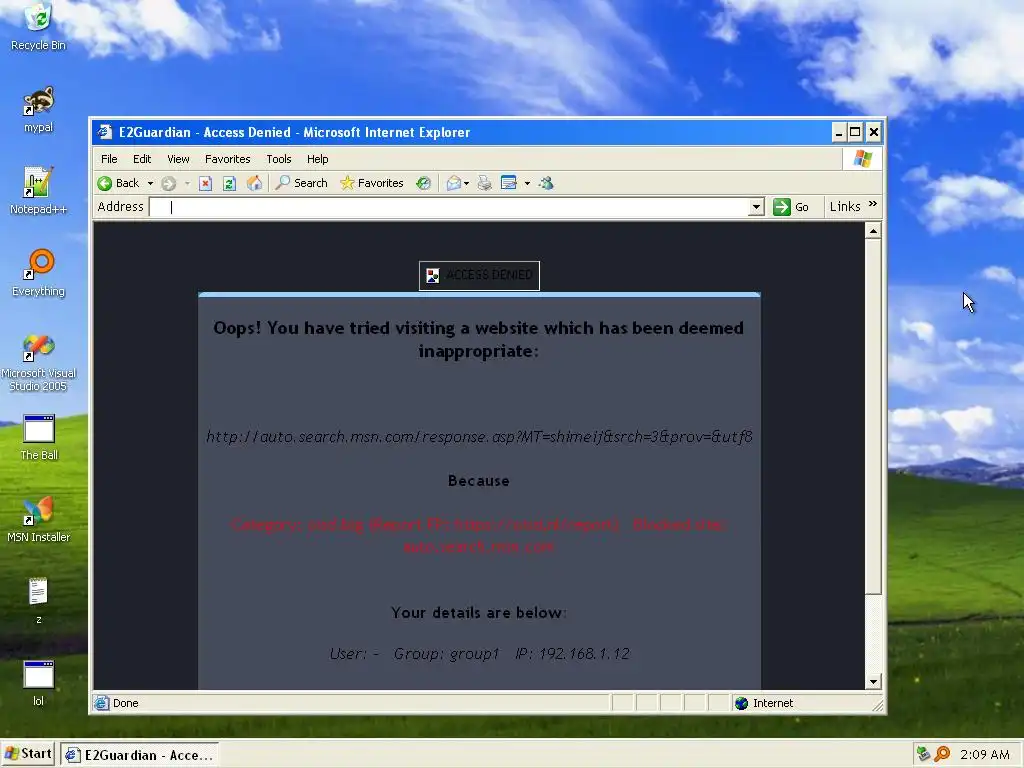Select the z text file icon

pyautogui.click(x=39, y=601)
